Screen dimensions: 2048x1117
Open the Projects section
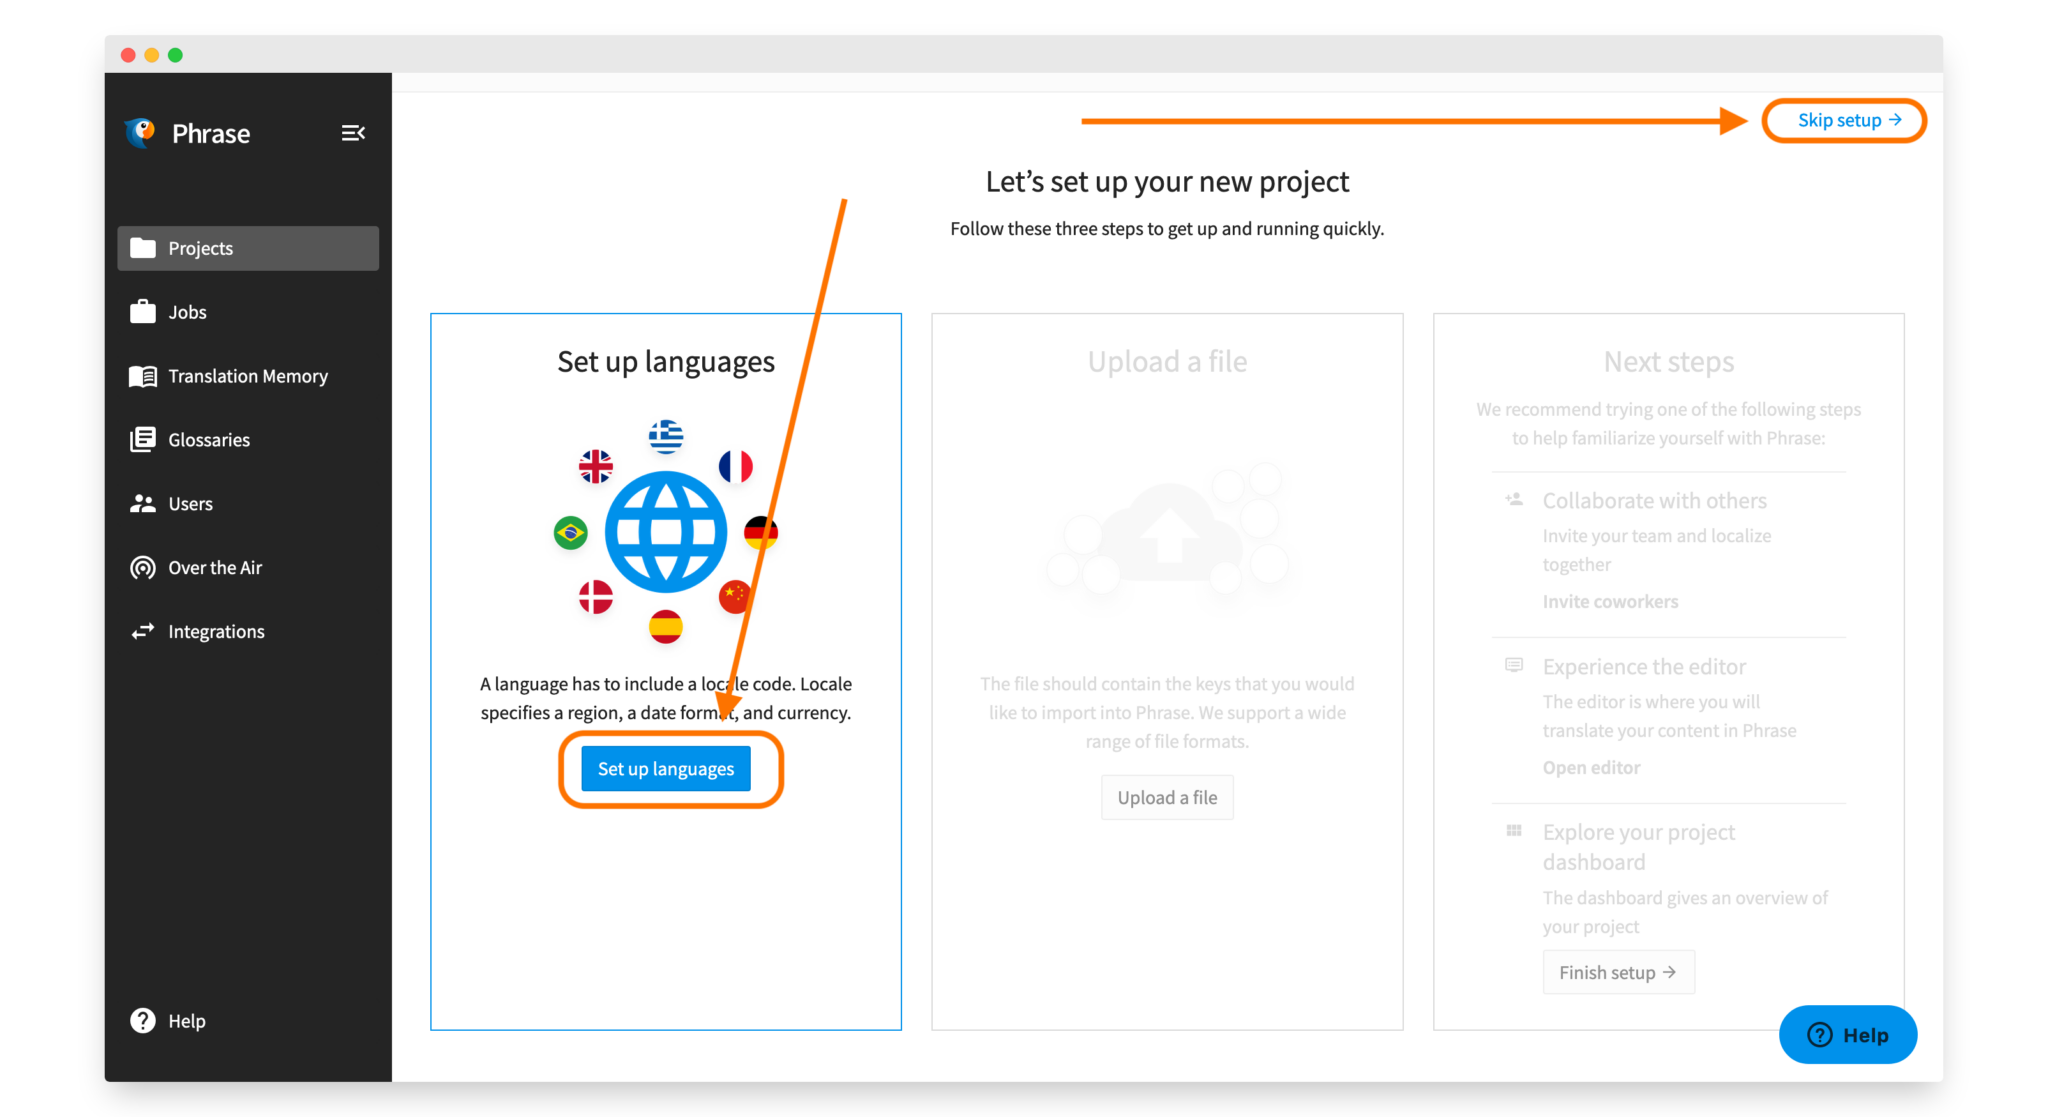[x=200, y=248]
